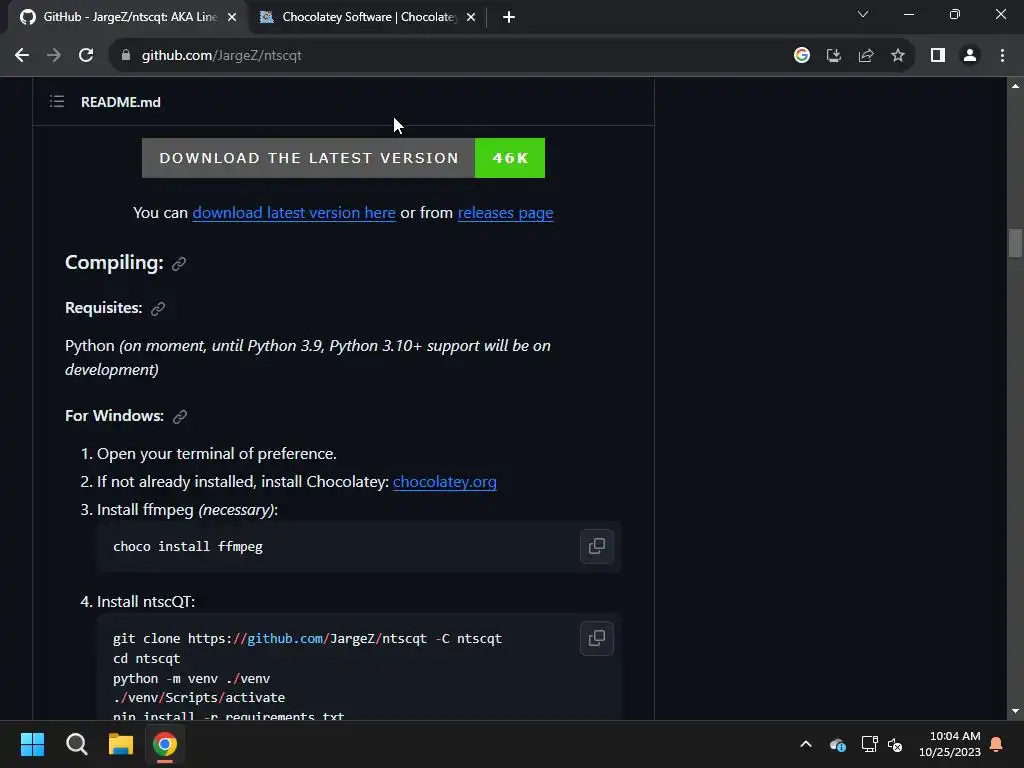This screenshot has height=768, width=1024.
Task: Click the Chrome taskbar icon
Action: tap(165, 744)
